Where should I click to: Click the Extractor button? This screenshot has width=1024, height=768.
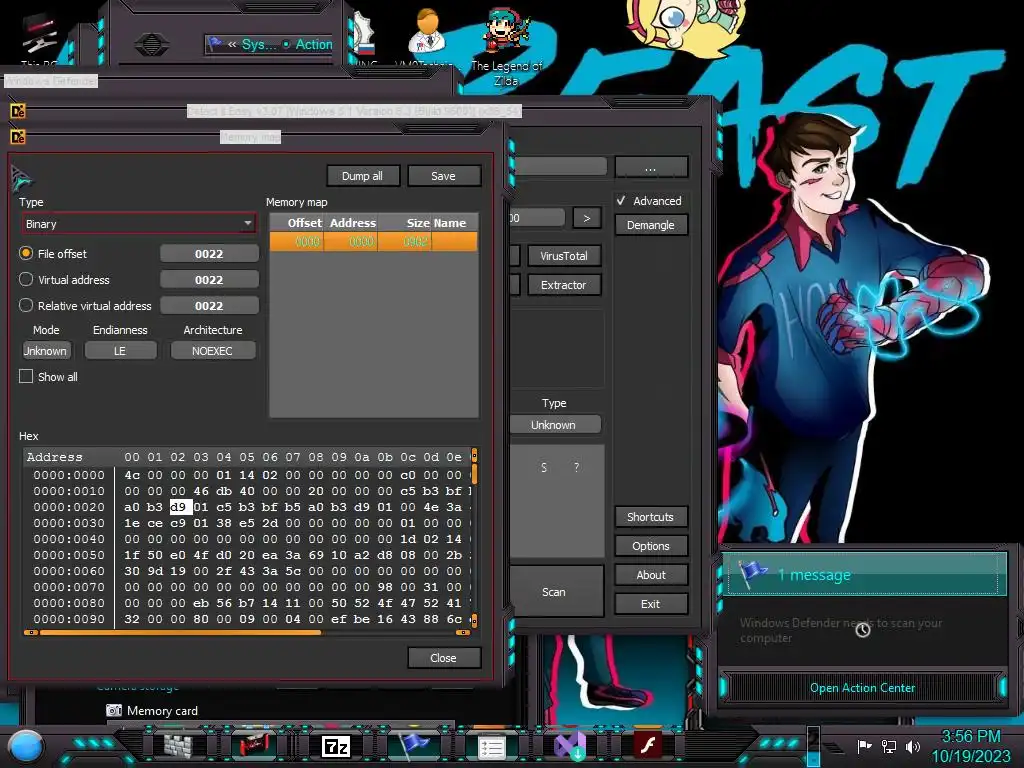(564, 285)
